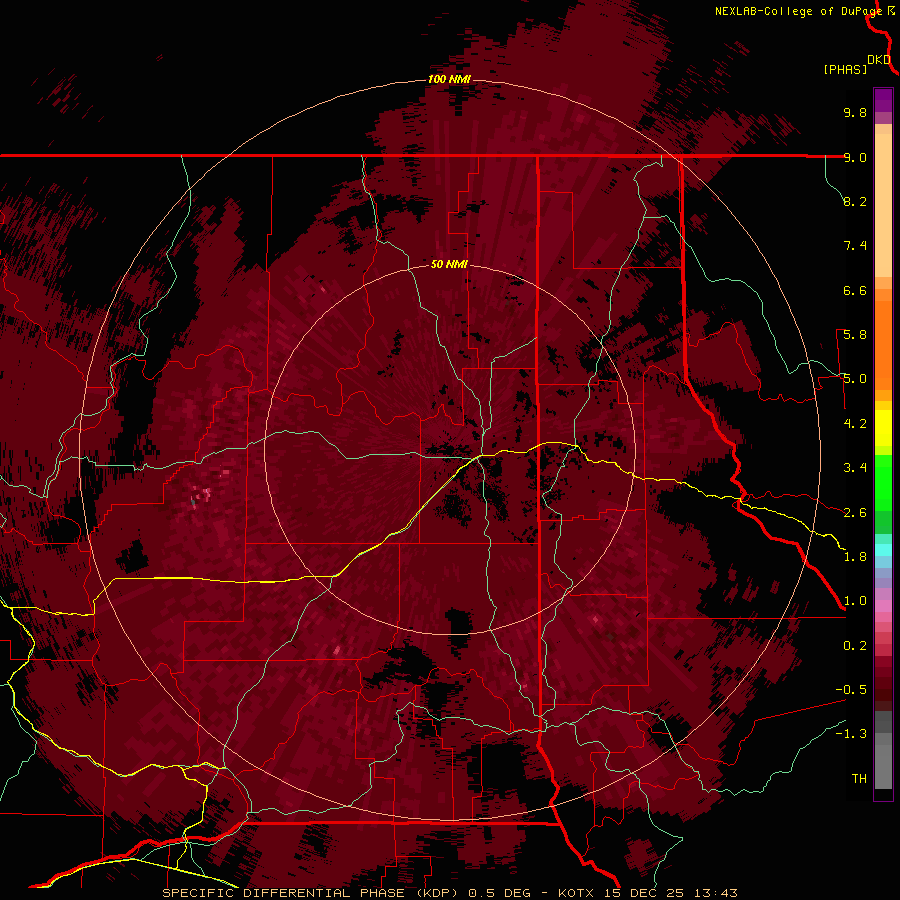This screenshot has width=900, height=900.
Task: Click the TH threshold label on the scale
Action: point(859,779)
